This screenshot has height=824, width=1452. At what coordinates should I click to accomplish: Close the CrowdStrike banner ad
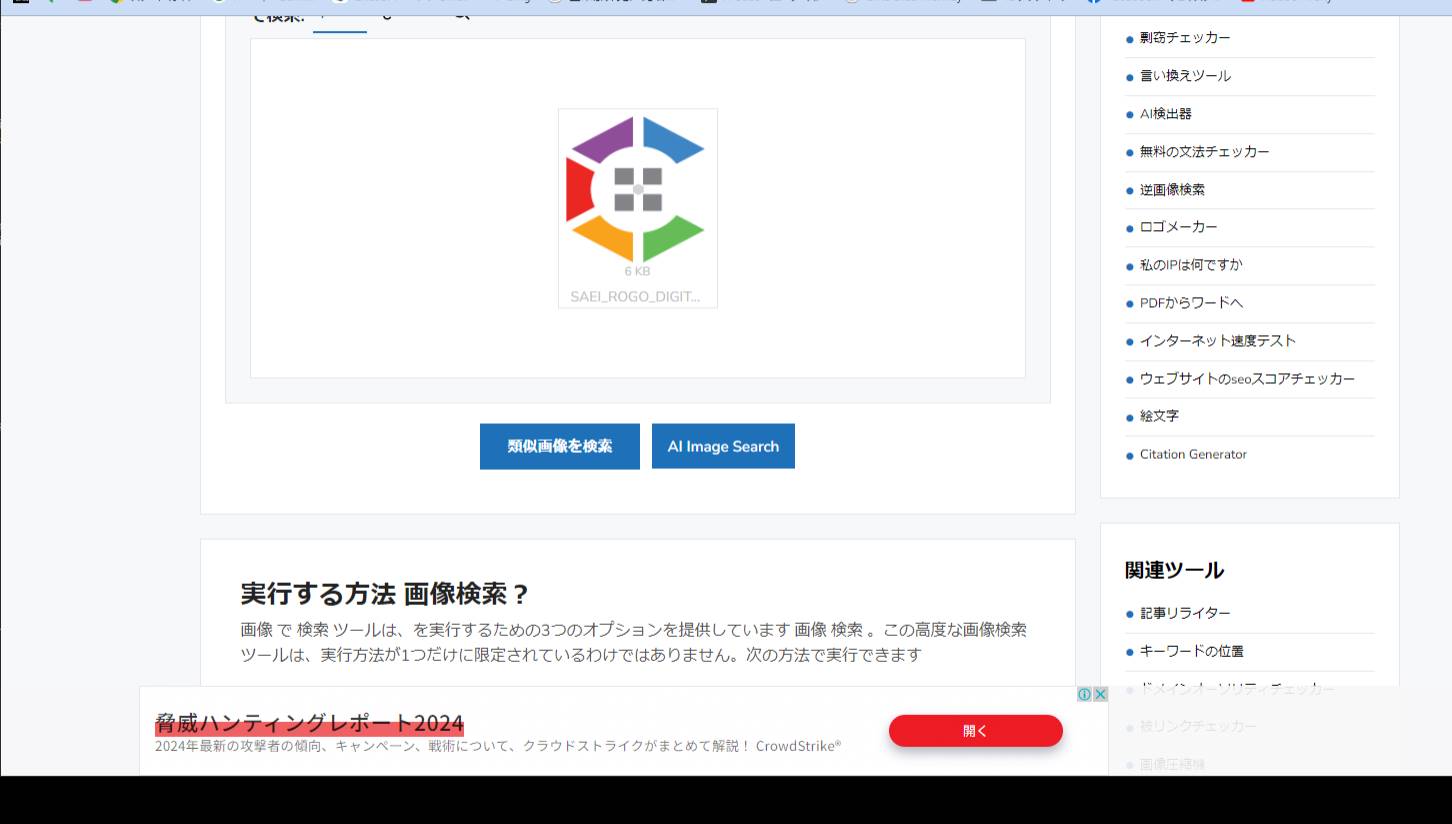pos(1100,694)
